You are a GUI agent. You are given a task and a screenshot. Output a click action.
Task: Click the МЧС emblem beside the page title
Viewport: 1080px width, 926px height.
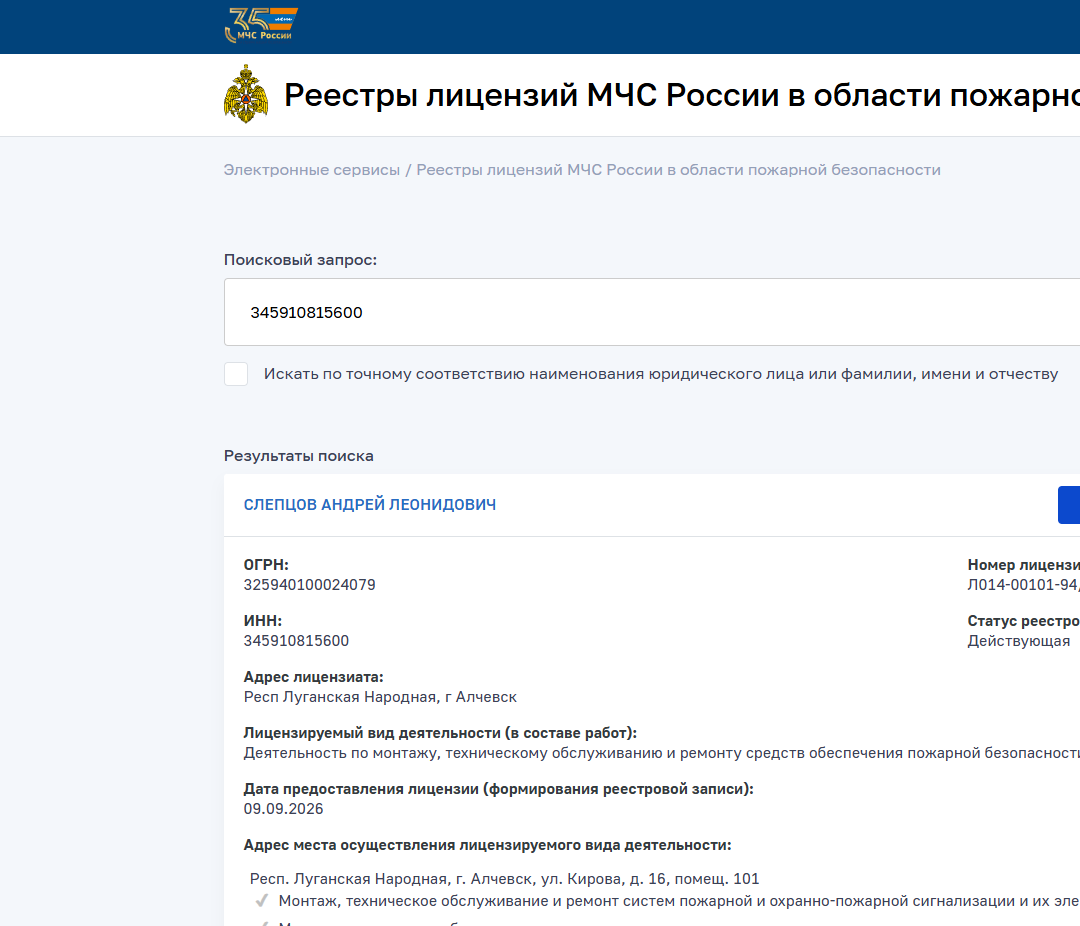[x=246, y=94]
